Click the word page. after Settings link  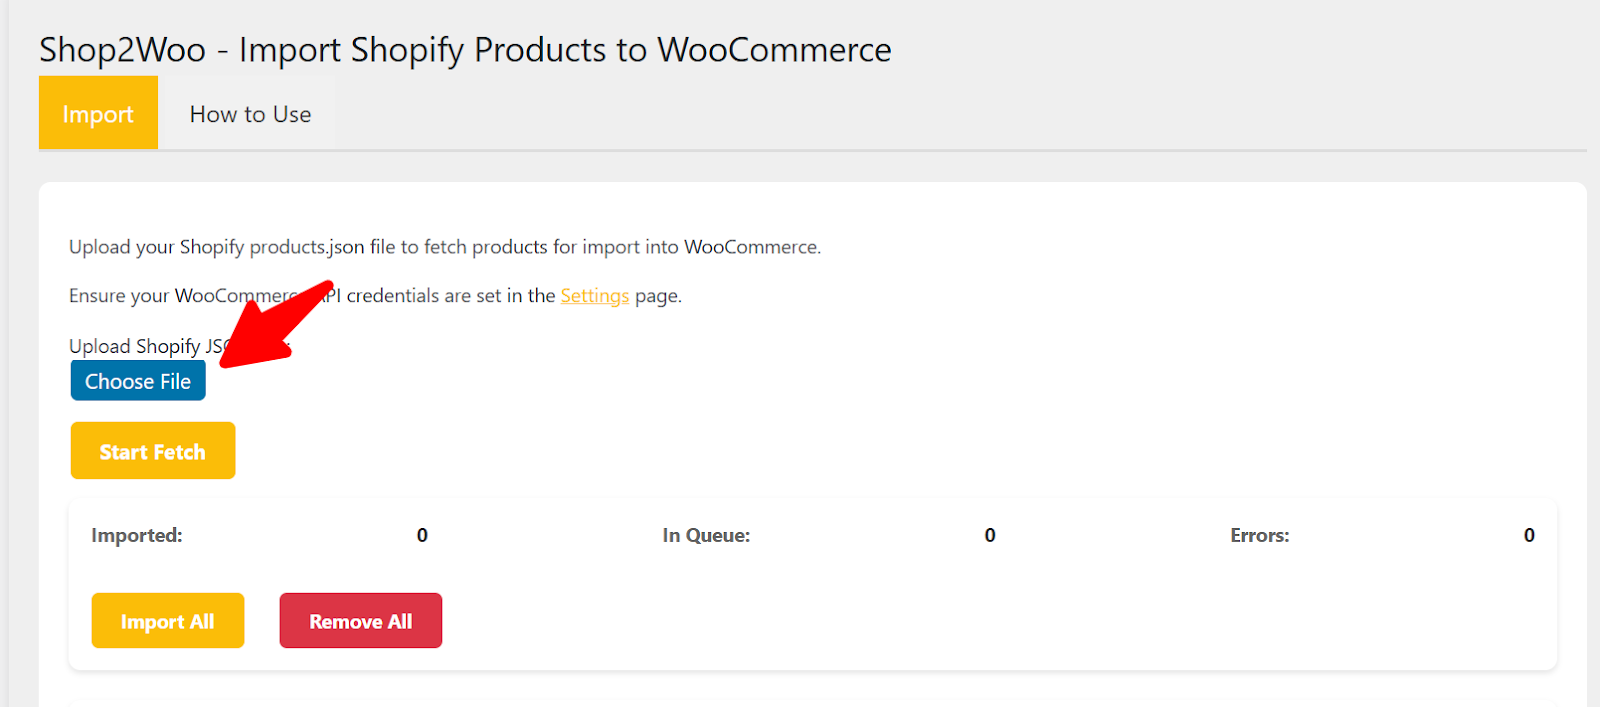click(x=658, y=296)
